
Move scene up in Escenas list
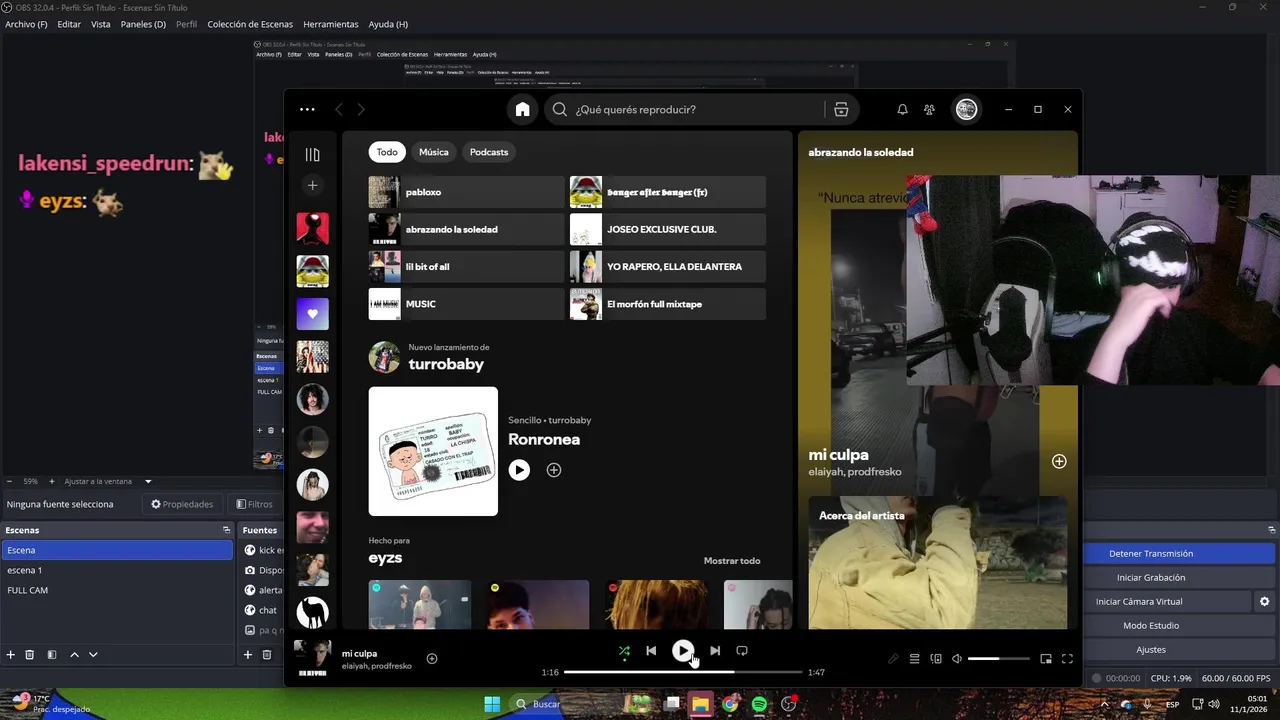(74, 655)
